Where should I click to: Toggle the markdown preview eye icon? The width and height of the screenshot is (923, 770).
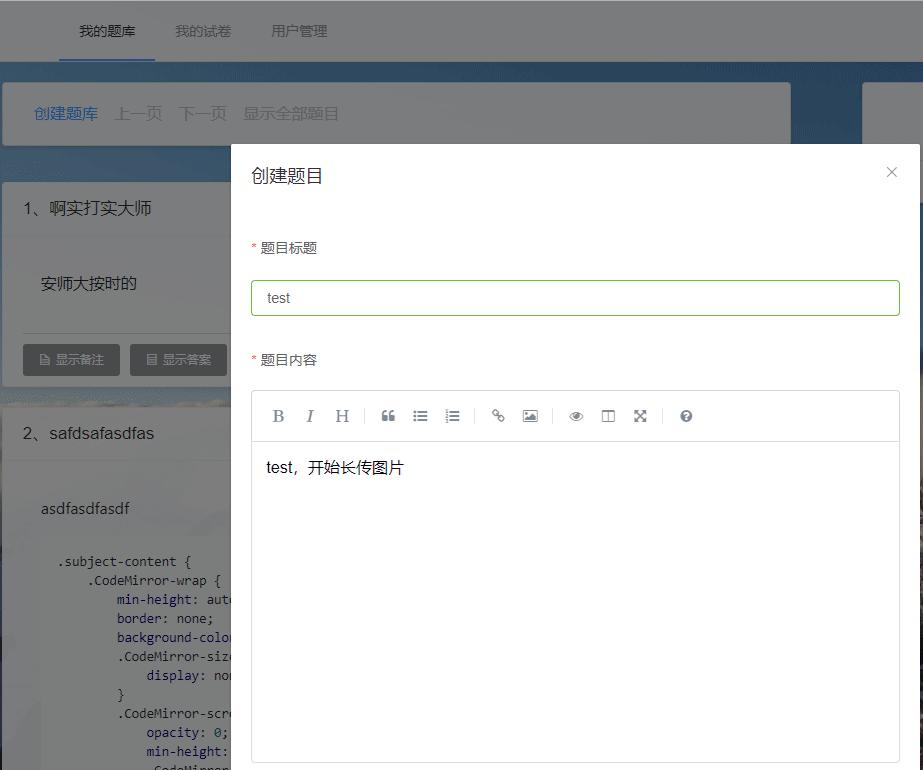pos(576,415)
